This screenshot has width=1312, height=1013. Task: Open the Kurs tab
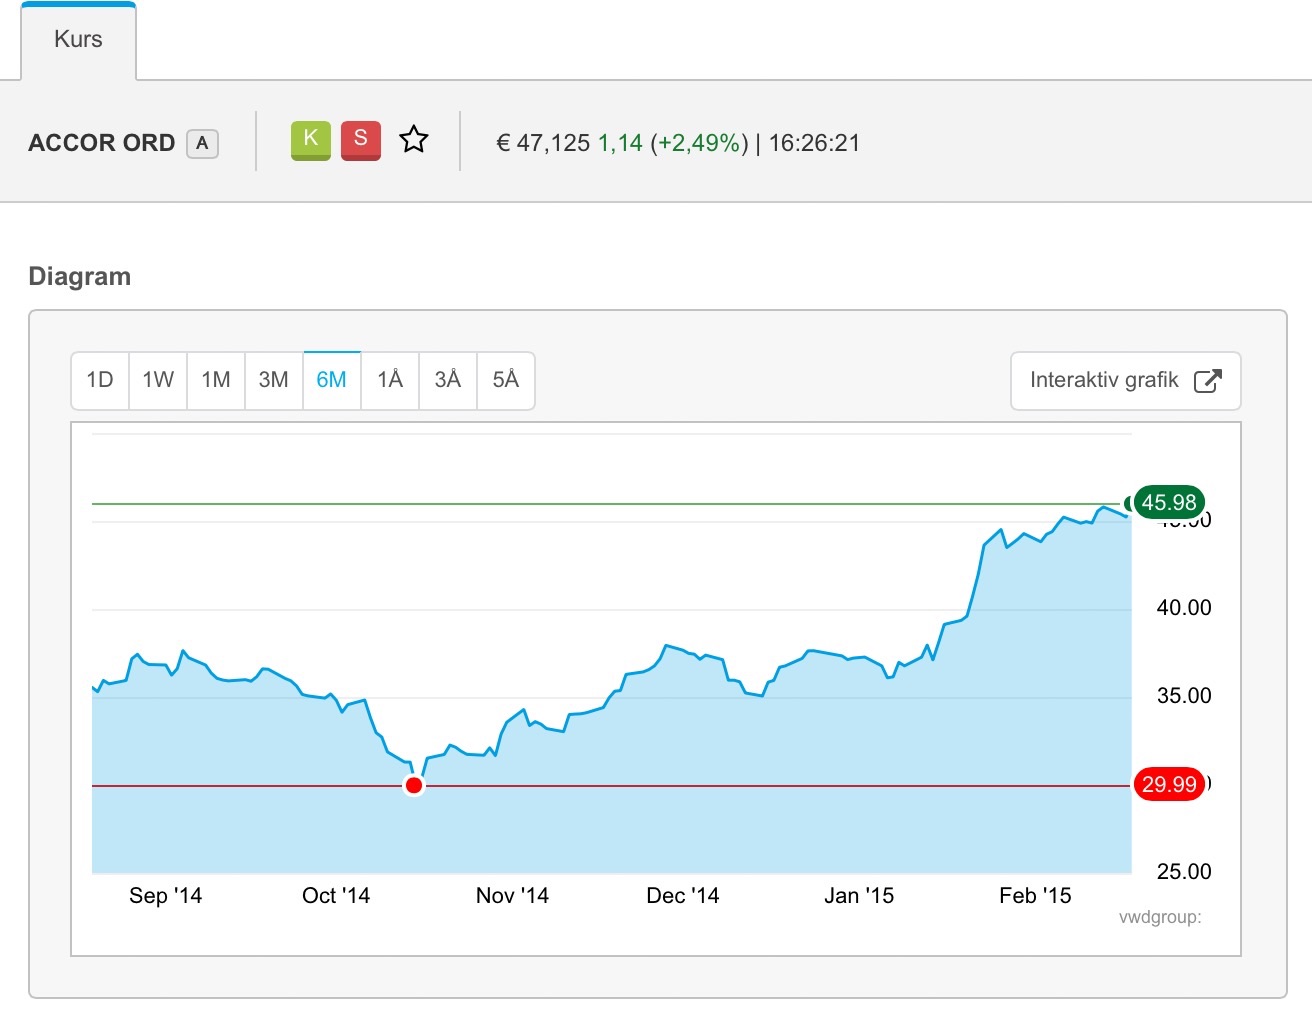pyautogui.click(x=78, y=40)
